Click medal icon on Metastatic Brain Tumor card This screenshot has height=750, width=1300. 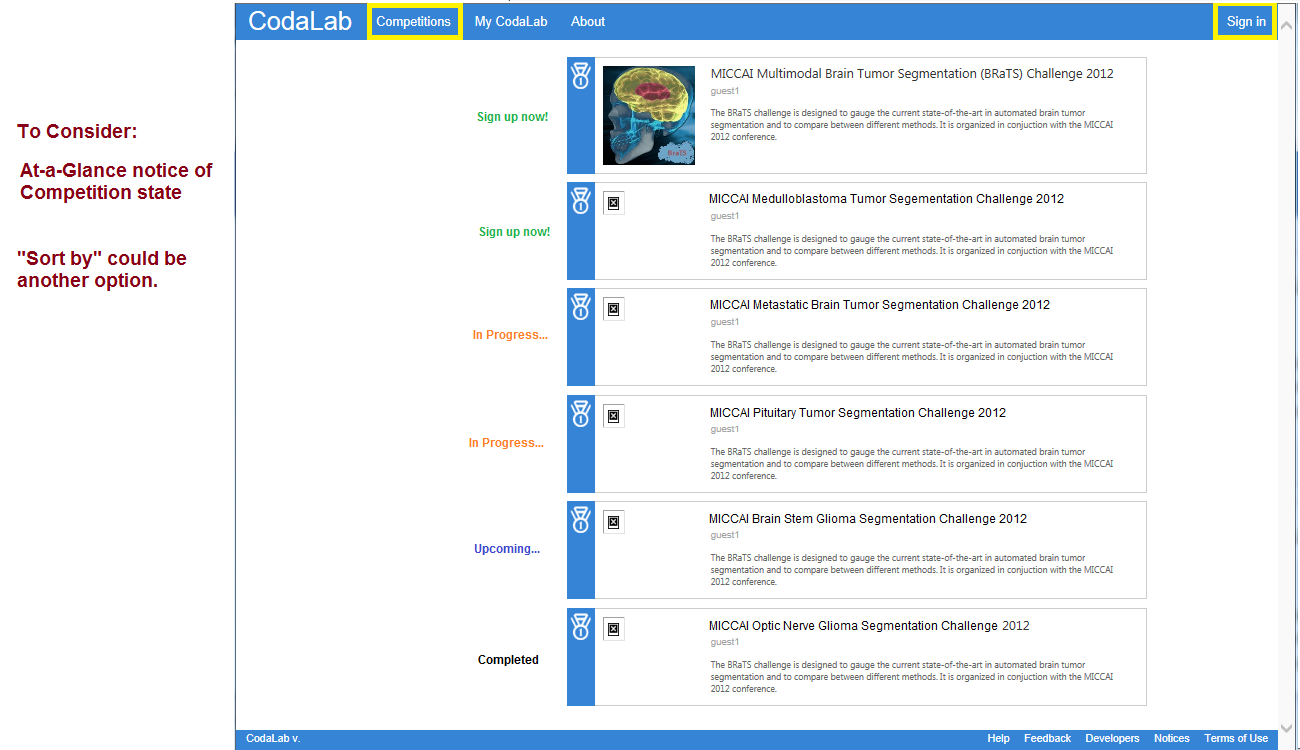point(581,307)
